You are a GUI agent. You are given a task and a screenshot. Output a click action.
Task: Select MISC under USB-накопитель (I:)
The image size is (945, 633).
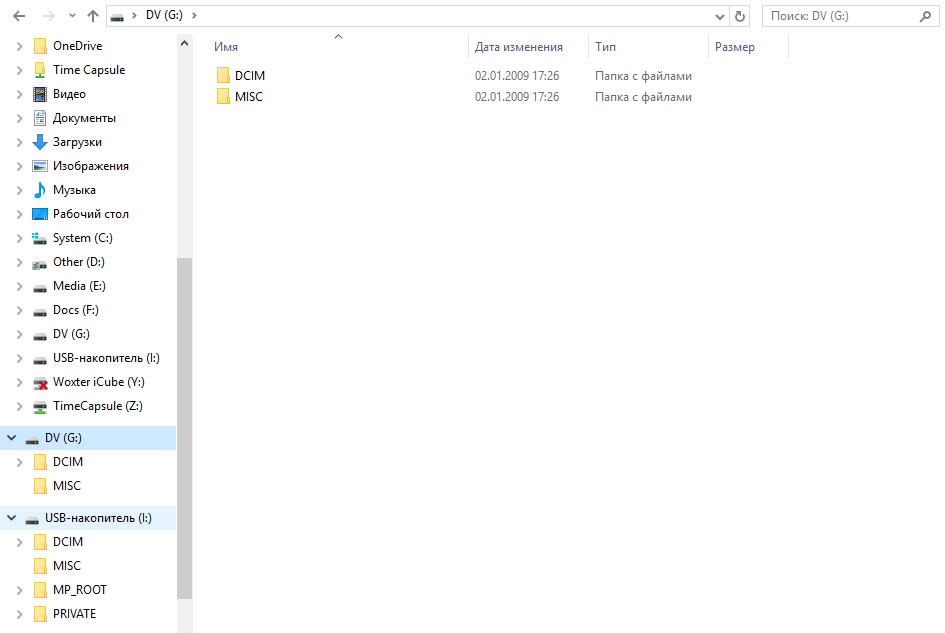(x=66, y=566)
